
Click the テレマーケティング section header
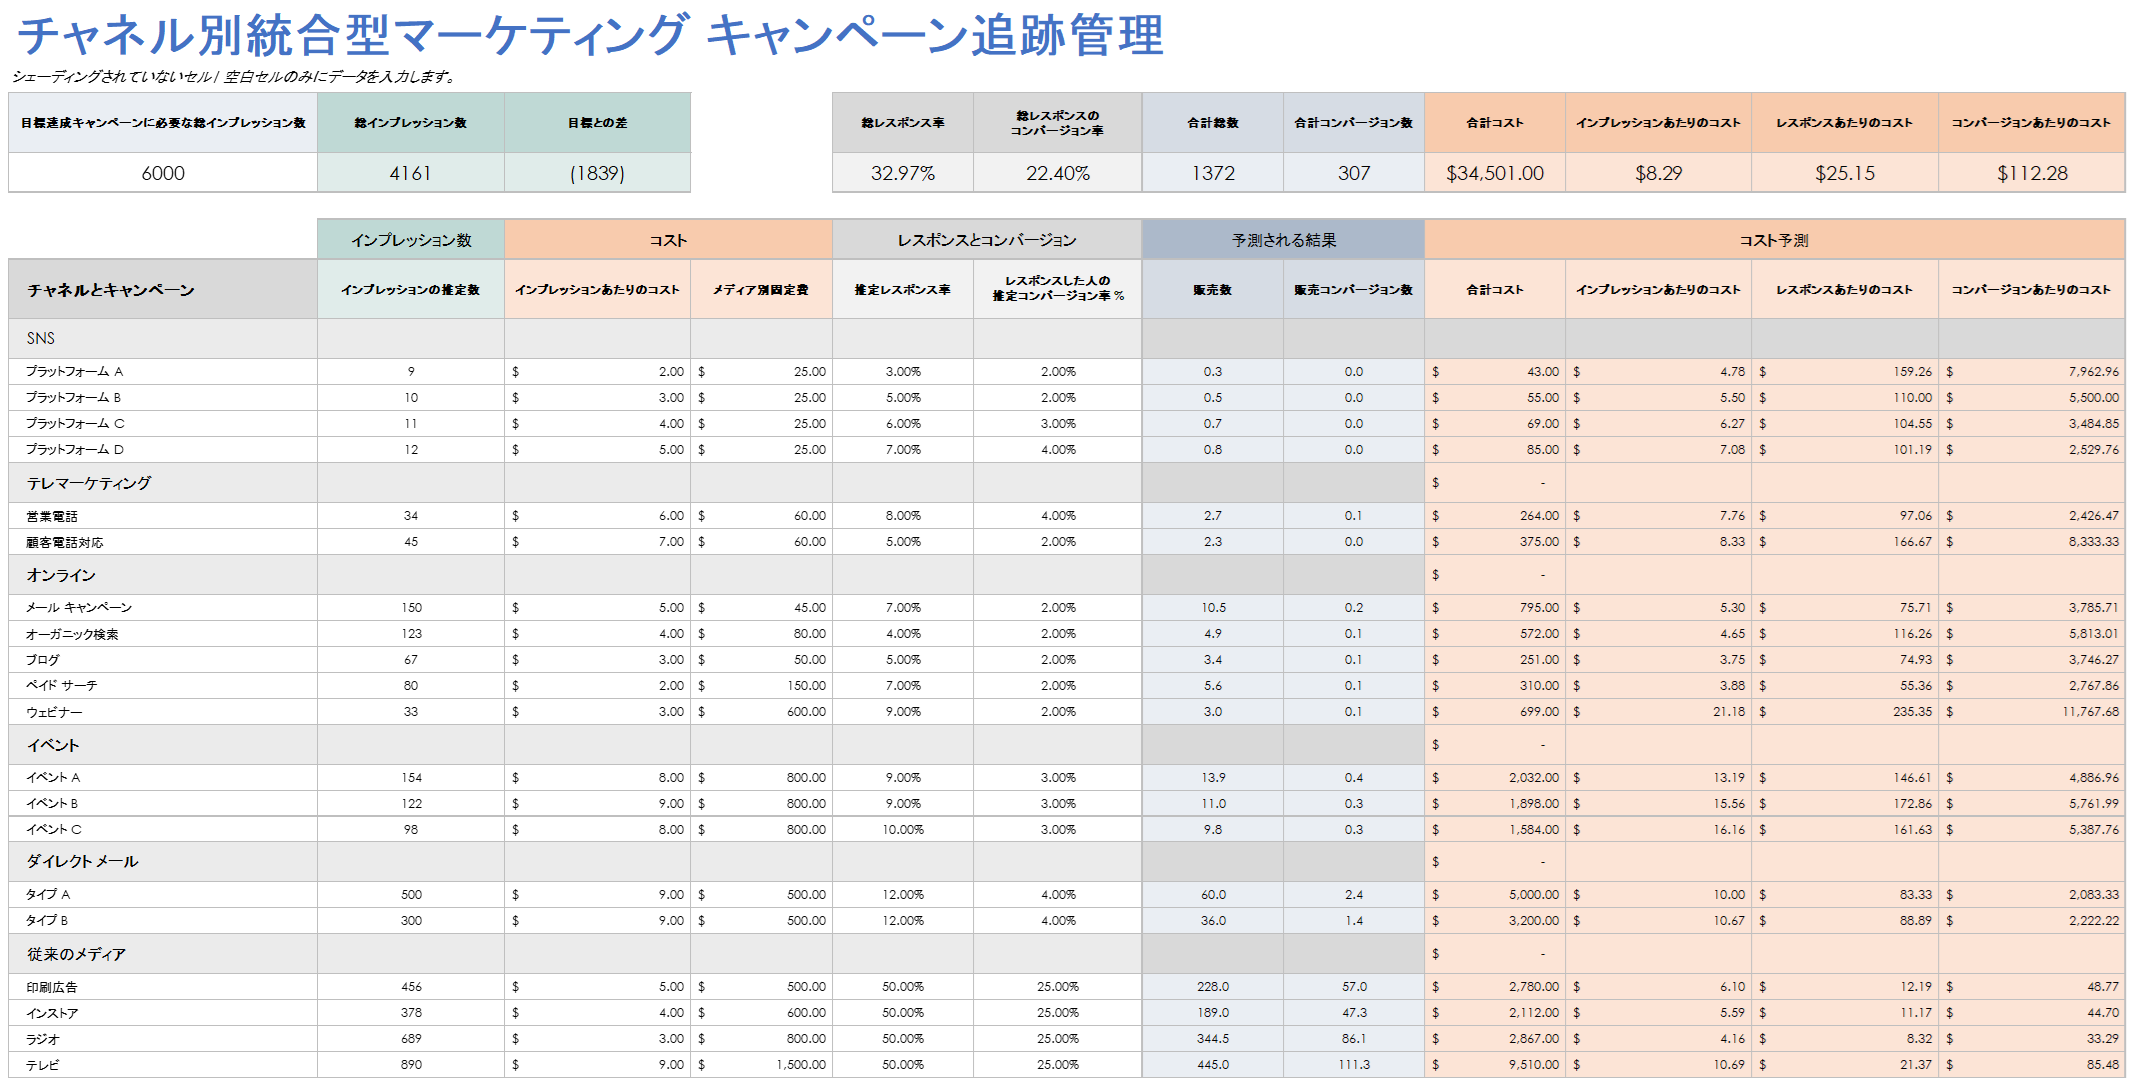[88, 481]
